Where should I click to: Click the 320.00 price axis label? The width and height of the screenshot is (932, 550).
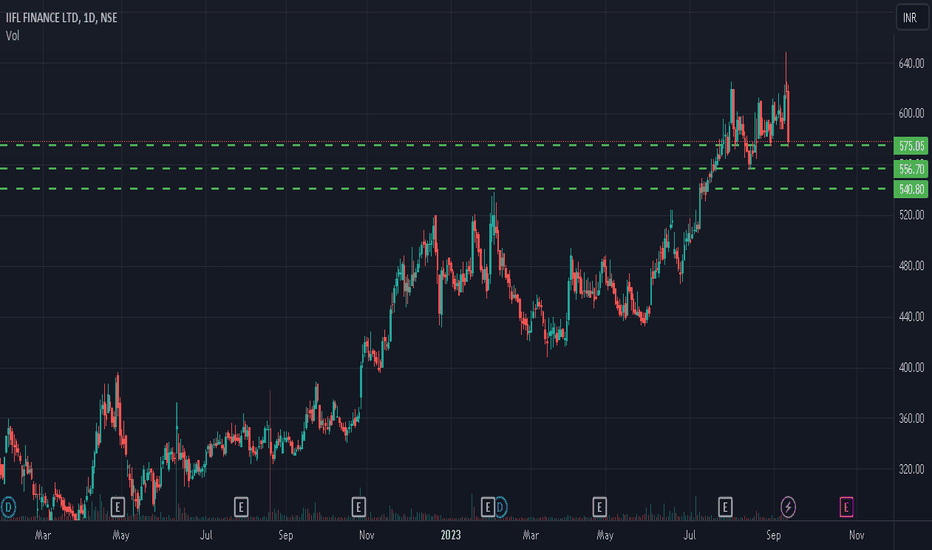[911, 469]
